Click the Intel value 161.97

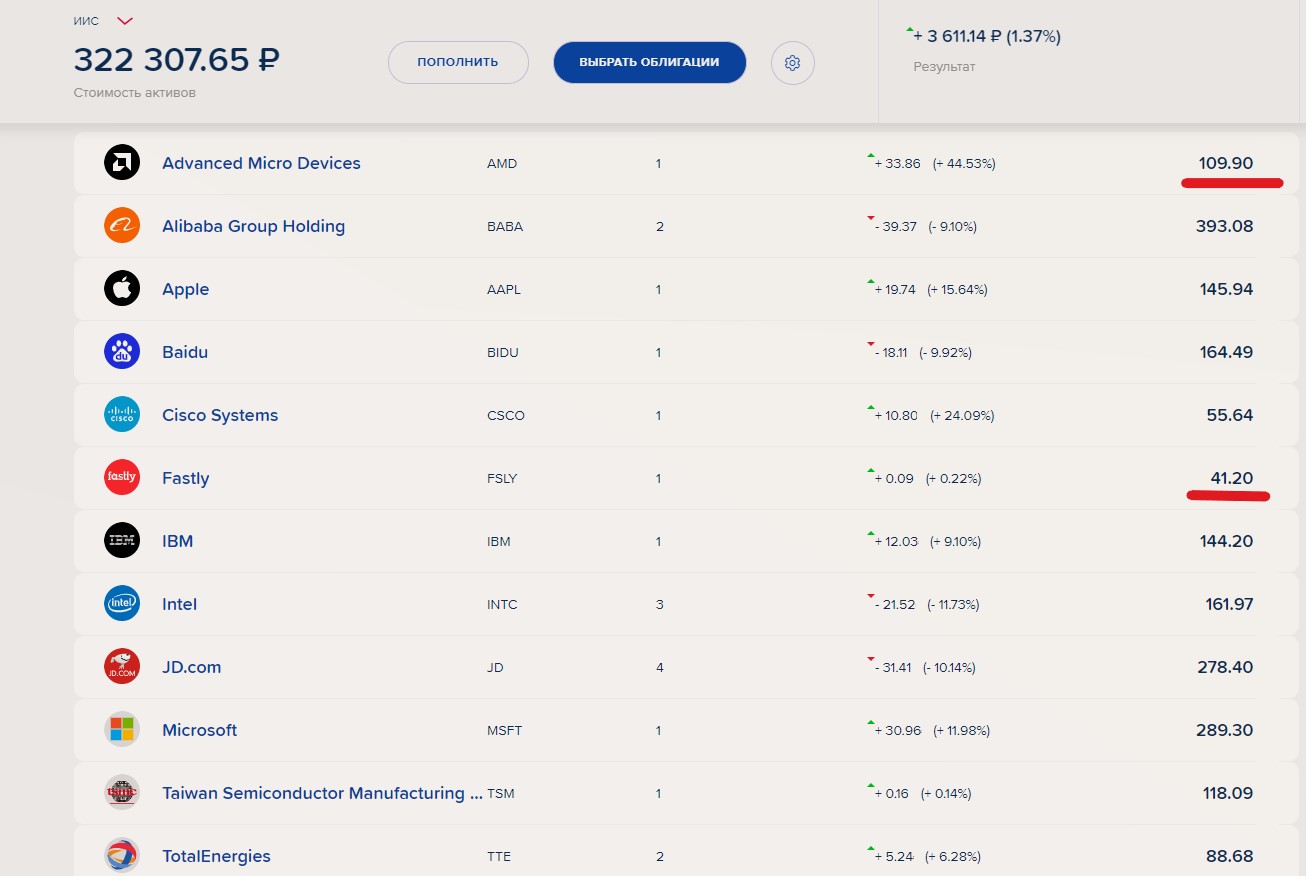tap(1230, 604)
